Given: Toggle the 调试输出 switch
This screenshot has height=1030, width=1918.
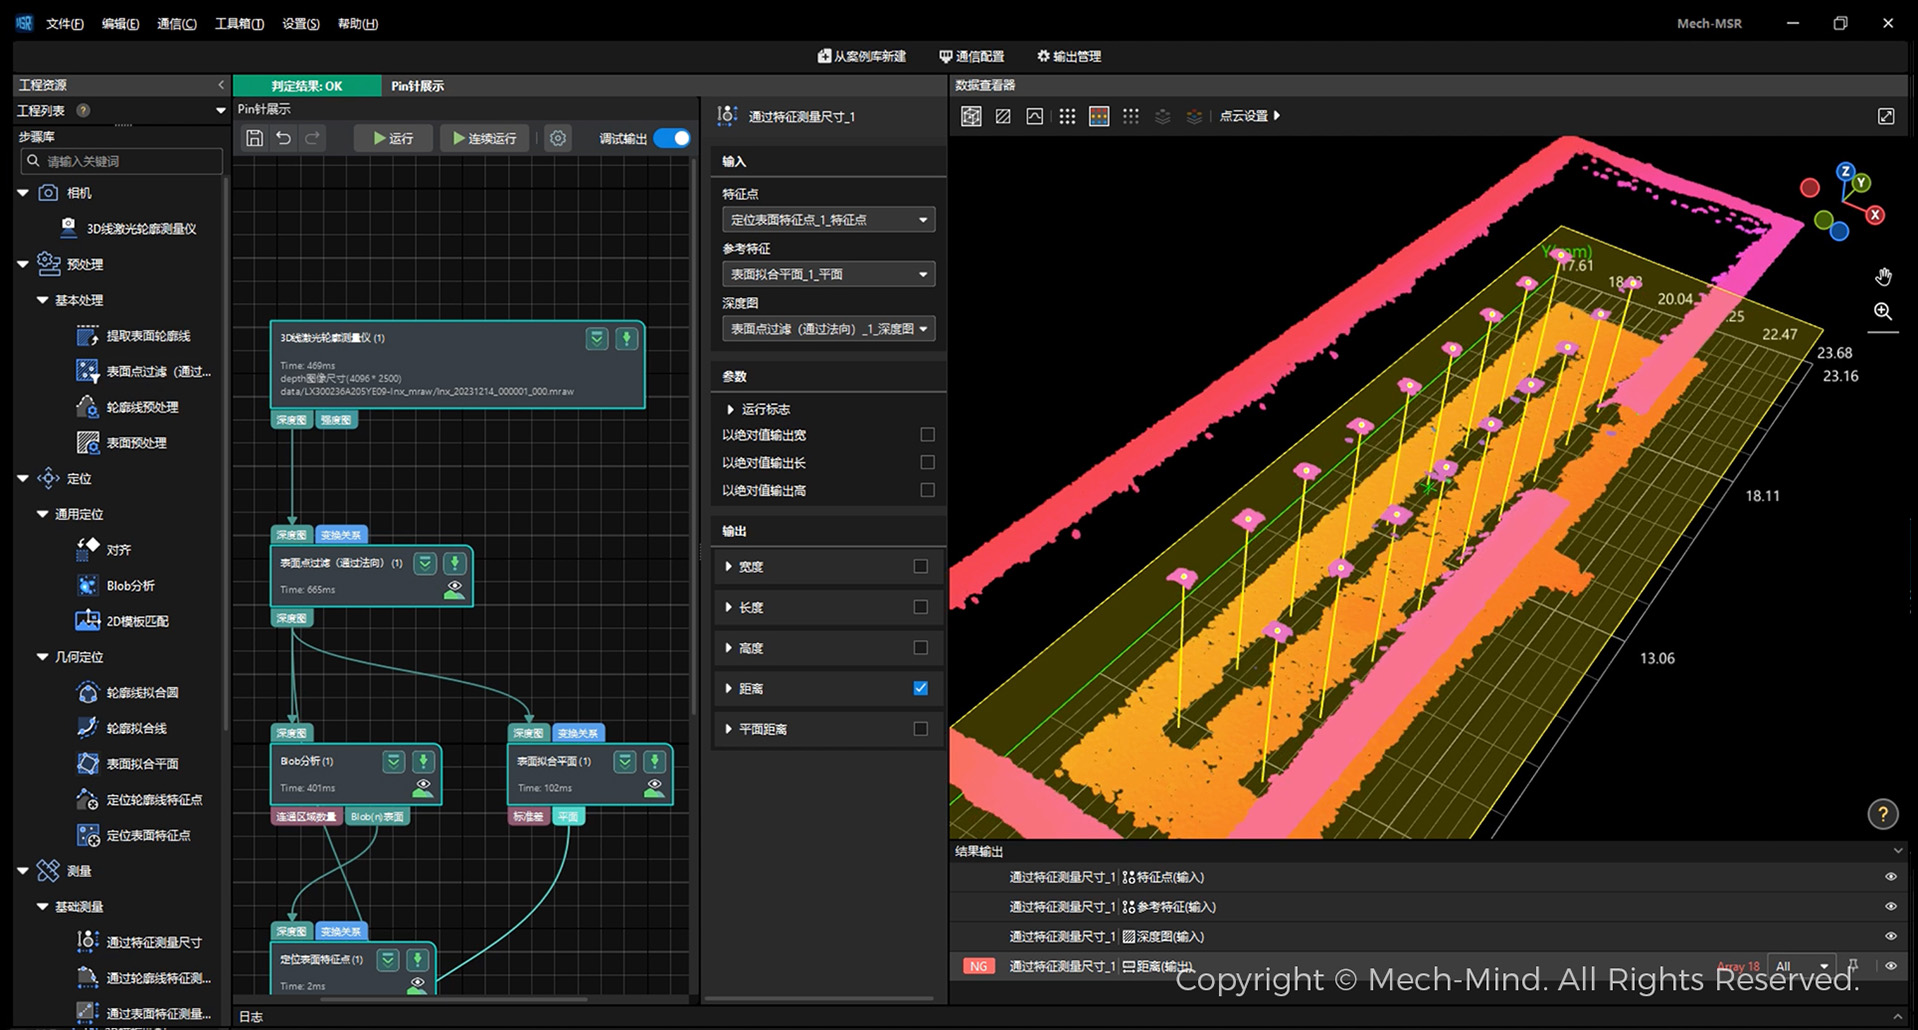Looking at the screenshot, I should pyautogui.click(x=672, y=138).
